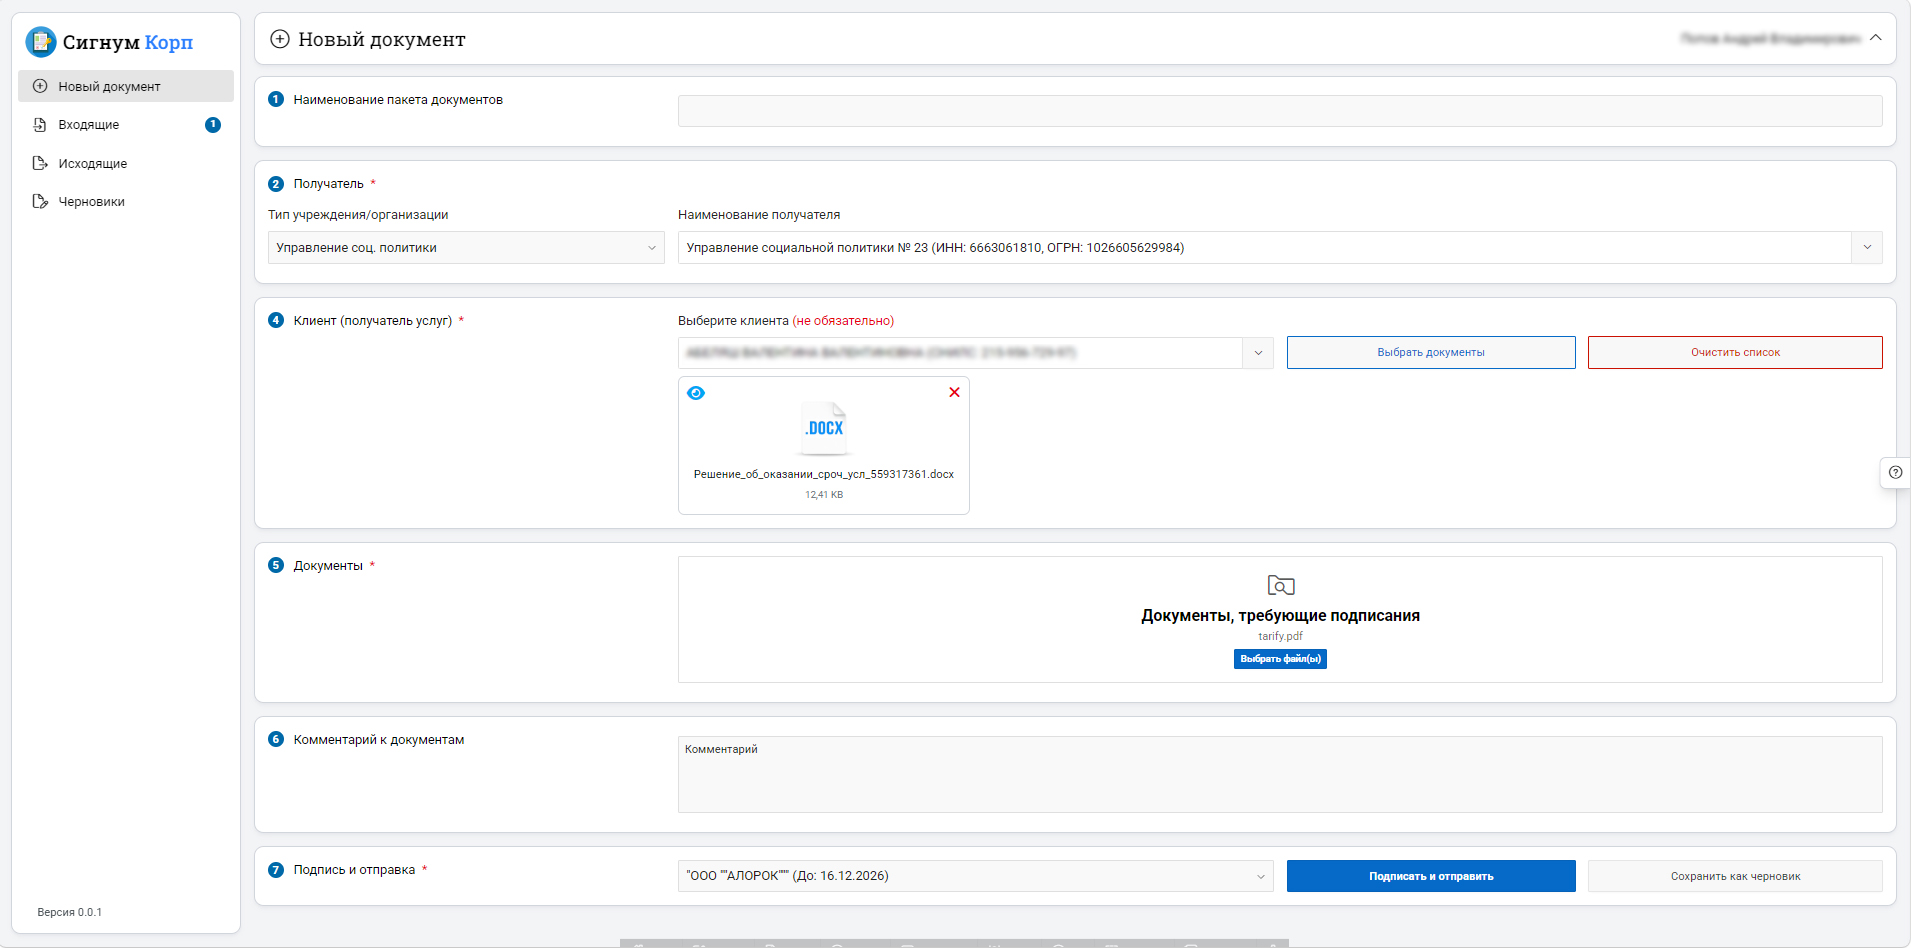The height and width of the screenshot is (948, 1911).
Task: Expand the Выберите клиента dropdown
Action: 1258,353
